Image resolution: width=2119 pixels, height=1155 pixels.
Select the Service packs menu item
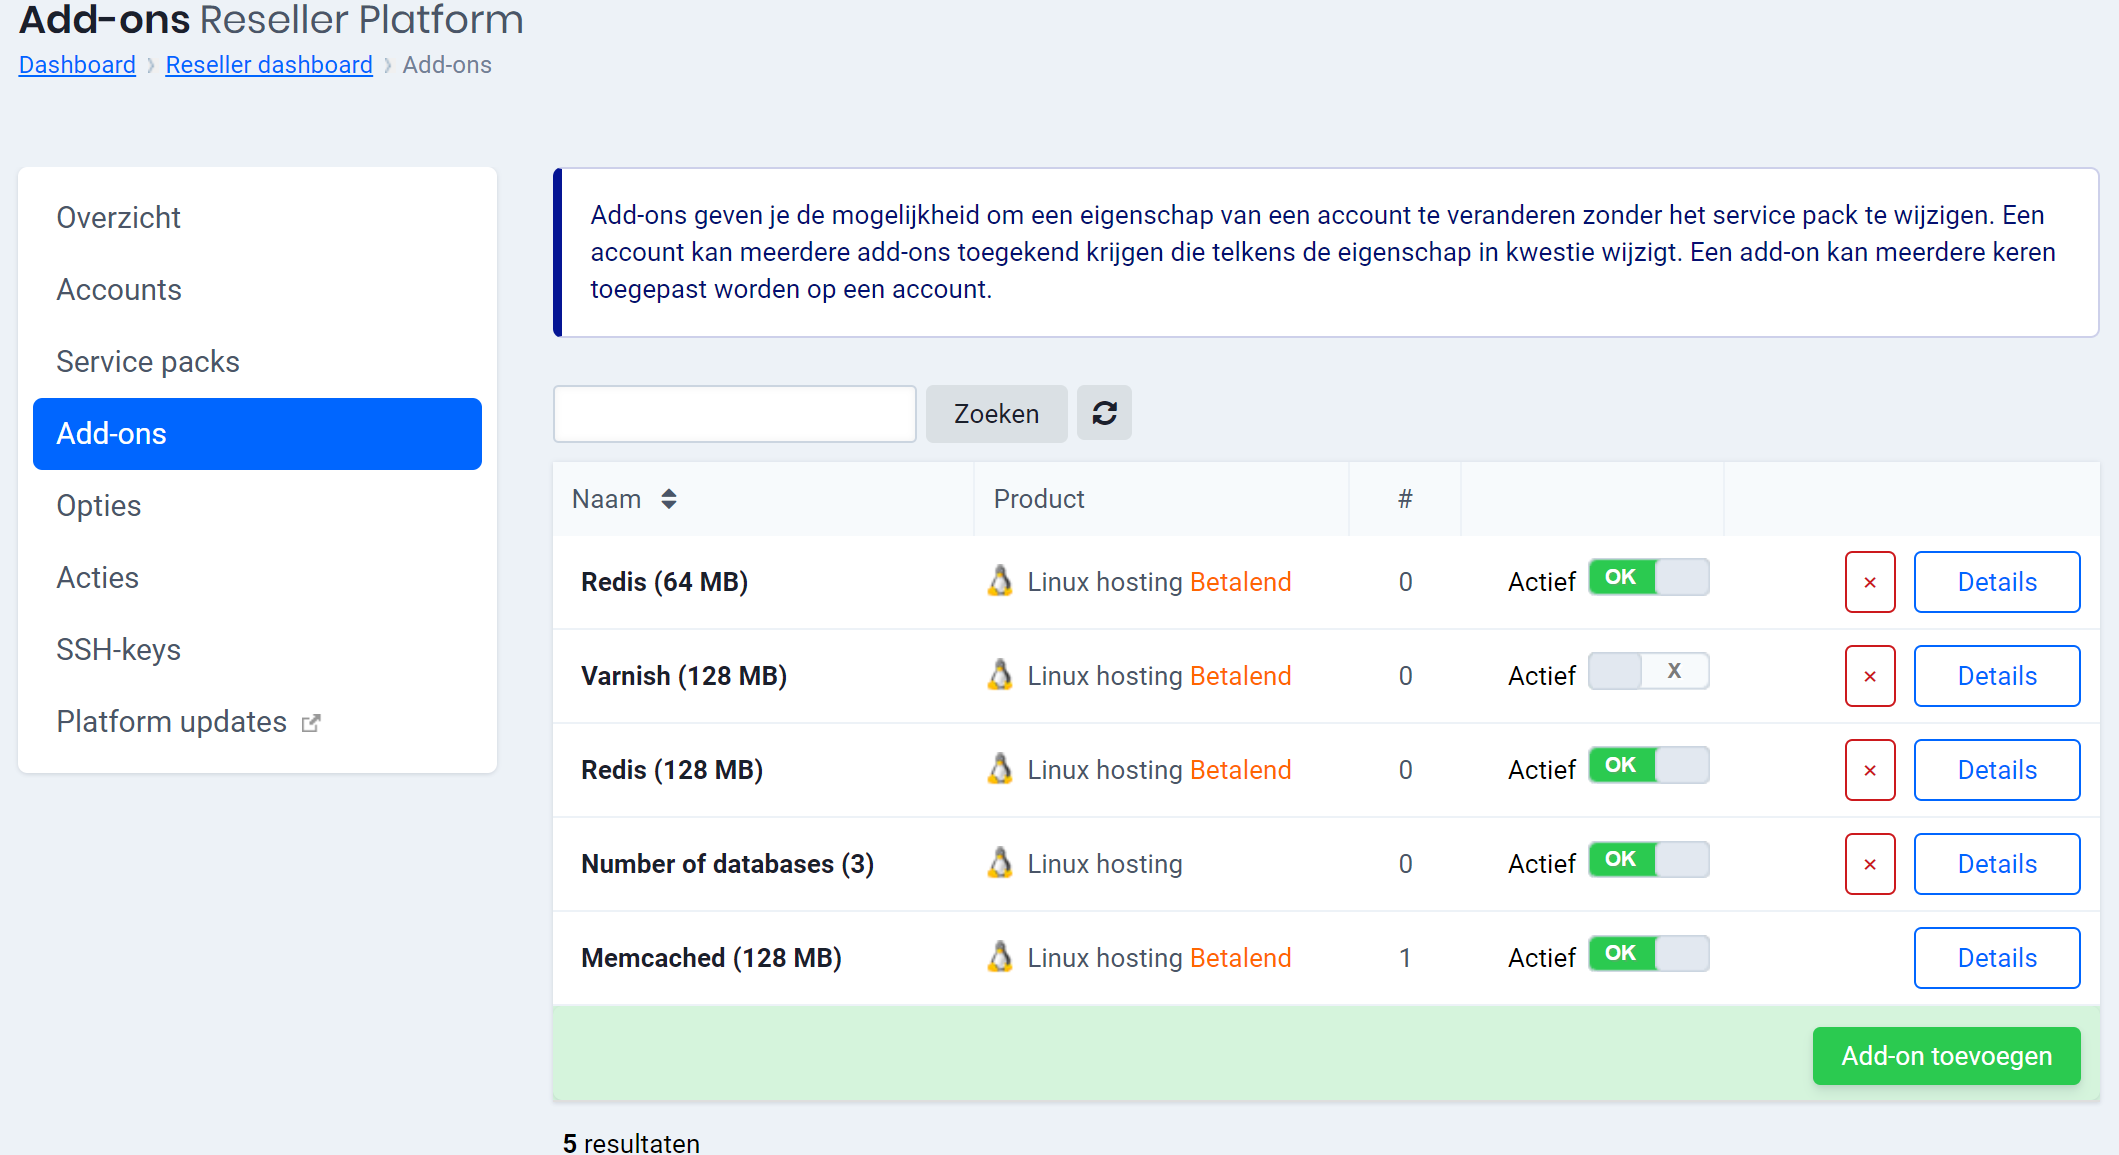148,361
